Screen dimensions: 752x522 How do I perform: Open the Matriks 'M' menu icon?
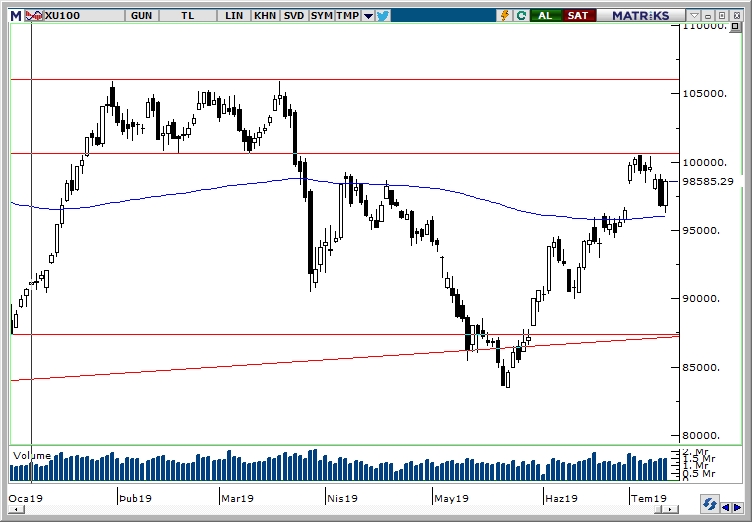tap(16, 16)
